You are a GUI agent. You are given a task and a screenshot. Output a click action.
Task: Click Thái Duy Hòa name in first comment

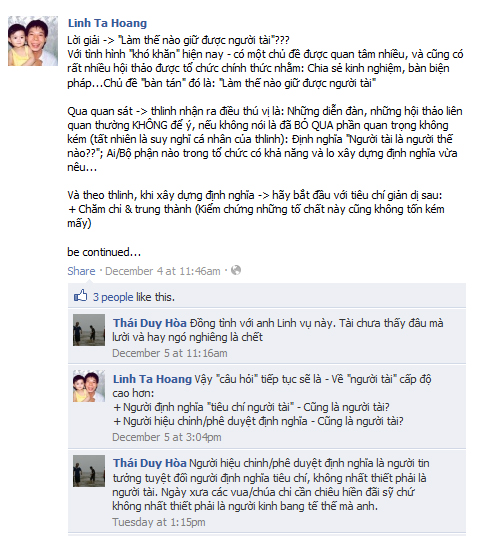(150, 323)
